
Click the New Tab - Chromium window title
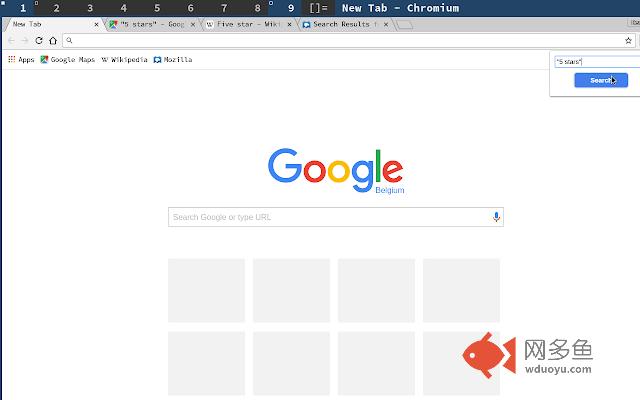pyautogui.click(x=400, y=8)
